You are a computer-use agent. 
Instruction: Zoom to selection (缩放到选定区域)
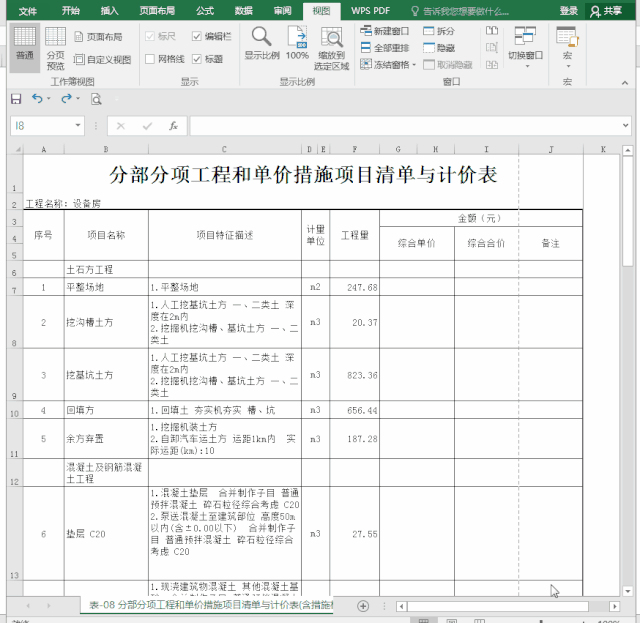[331, 48]
